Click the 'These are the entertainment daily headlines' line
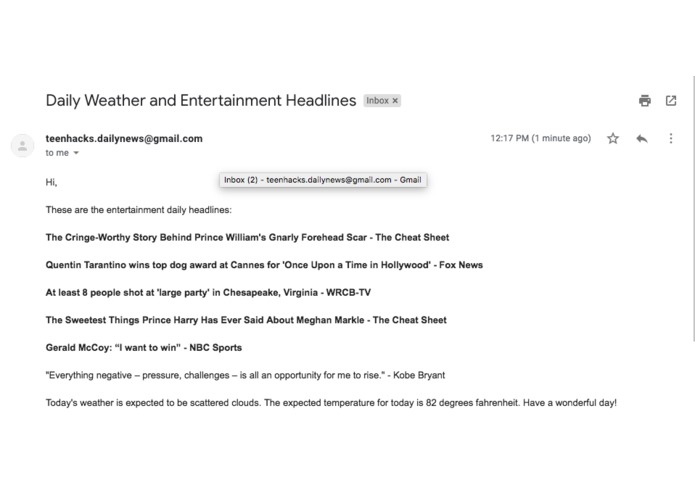 click(139, 210)
